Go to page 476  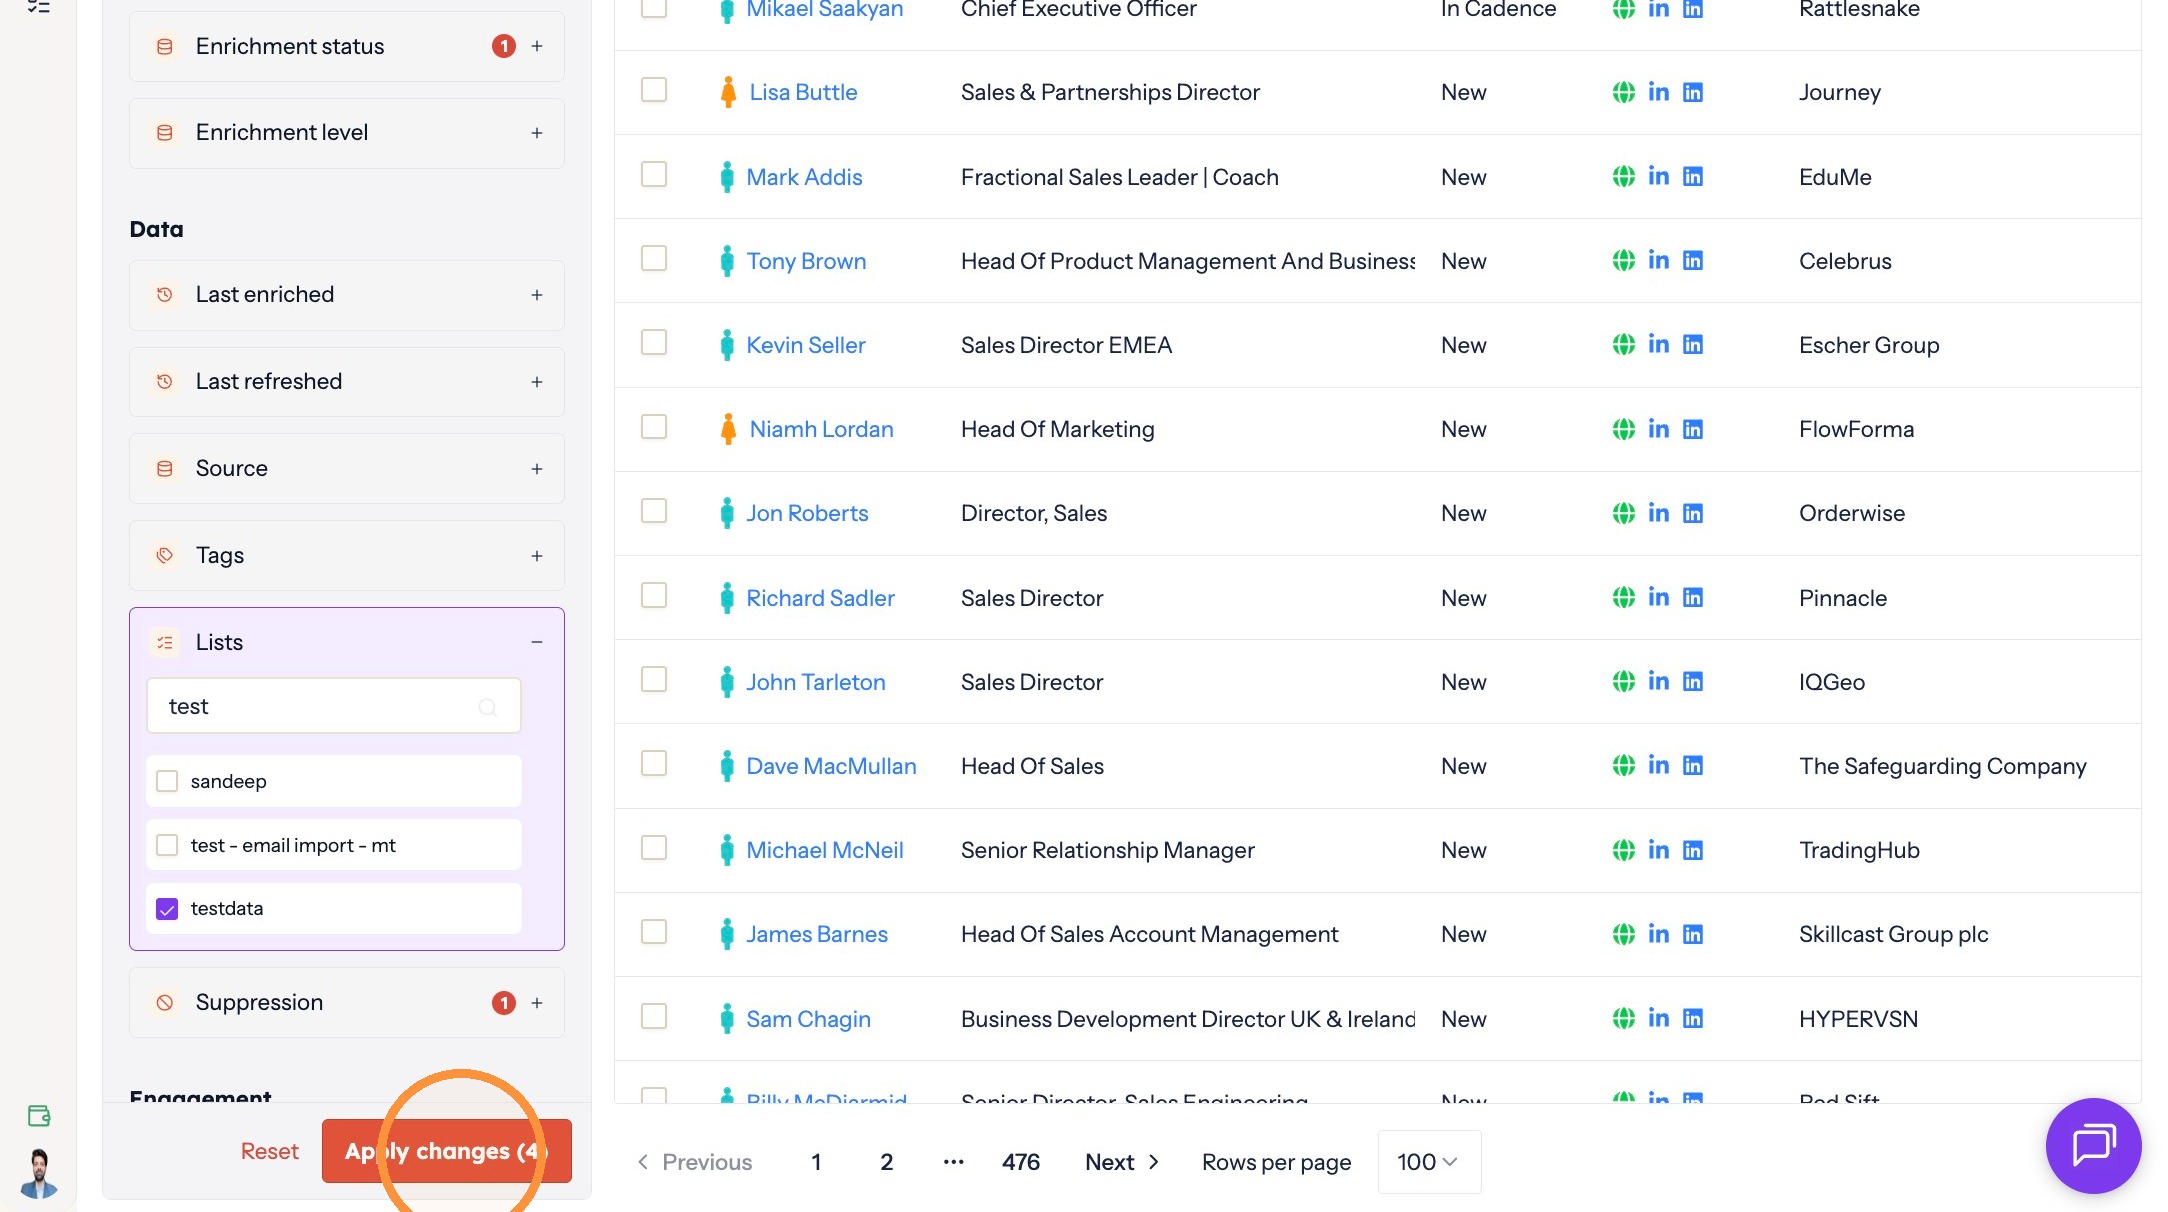[x=1021, y=1162]
